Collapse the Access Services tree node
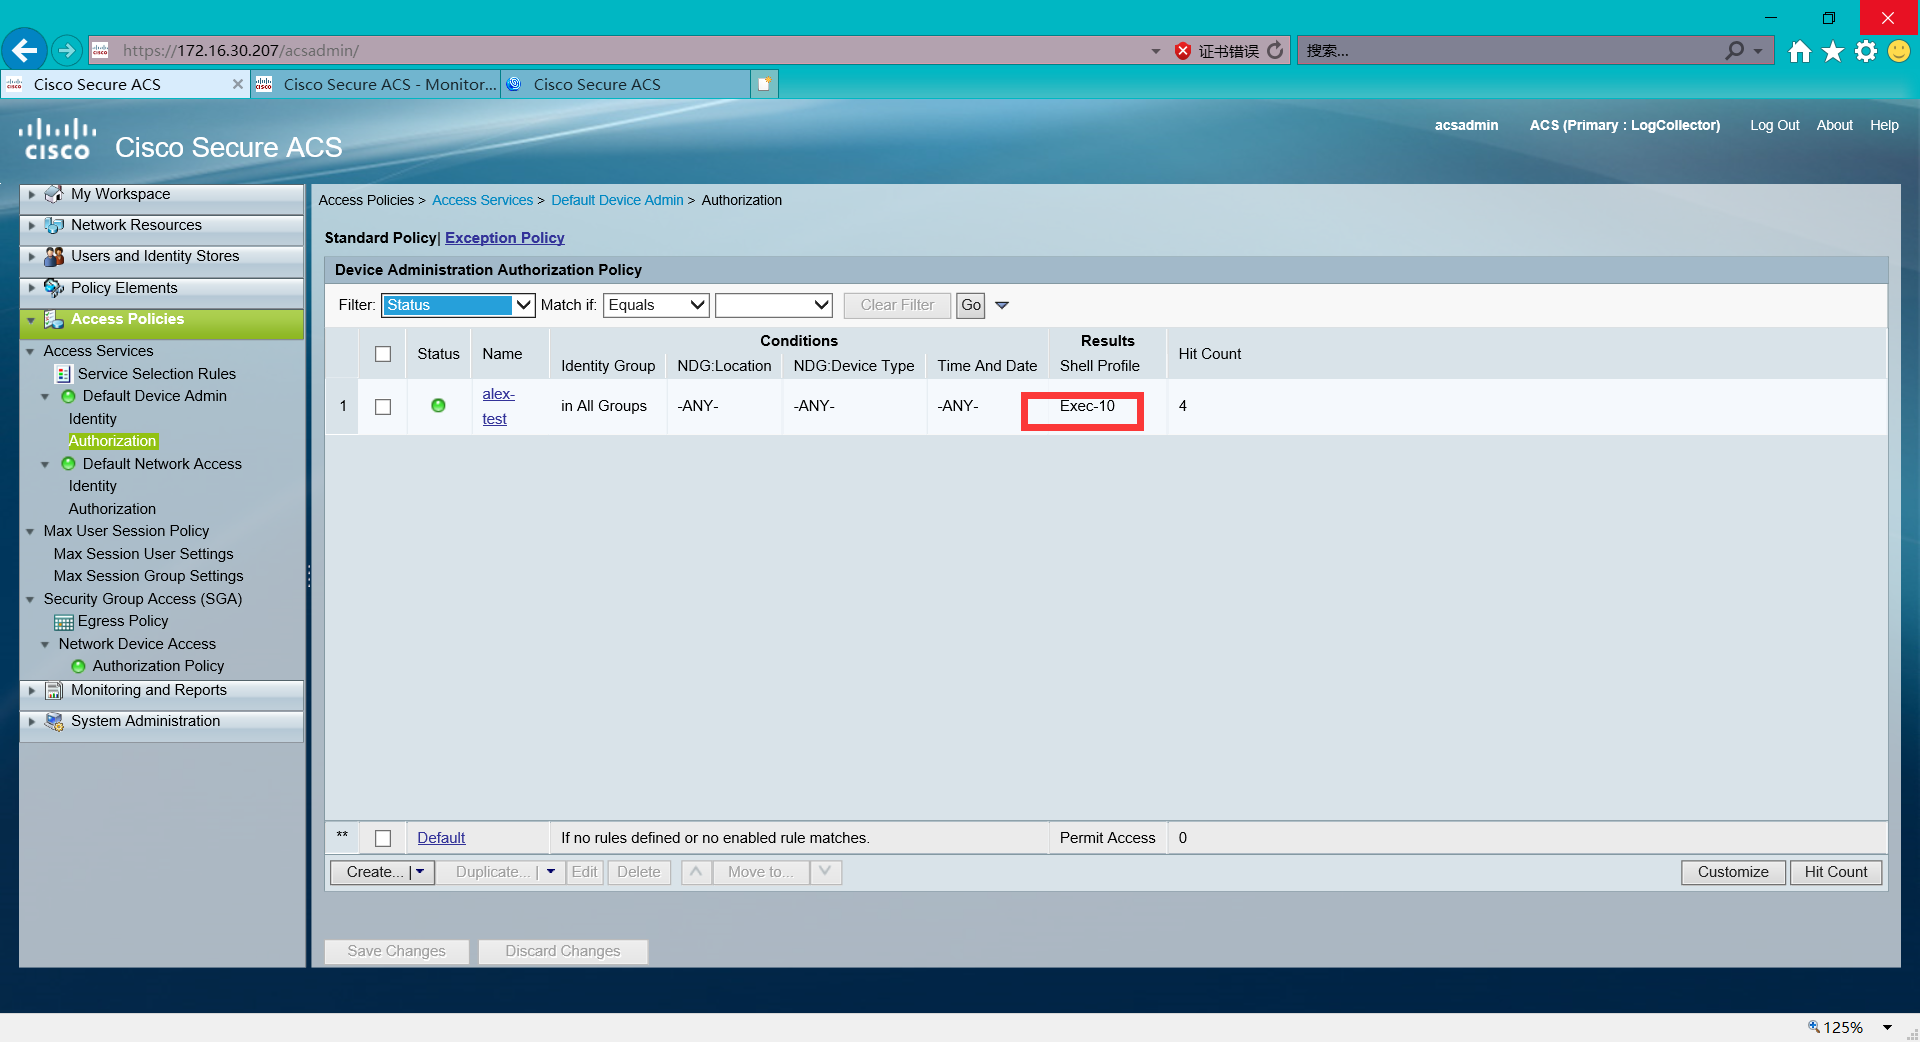The image size is (1920, 1042). (30, 352)
